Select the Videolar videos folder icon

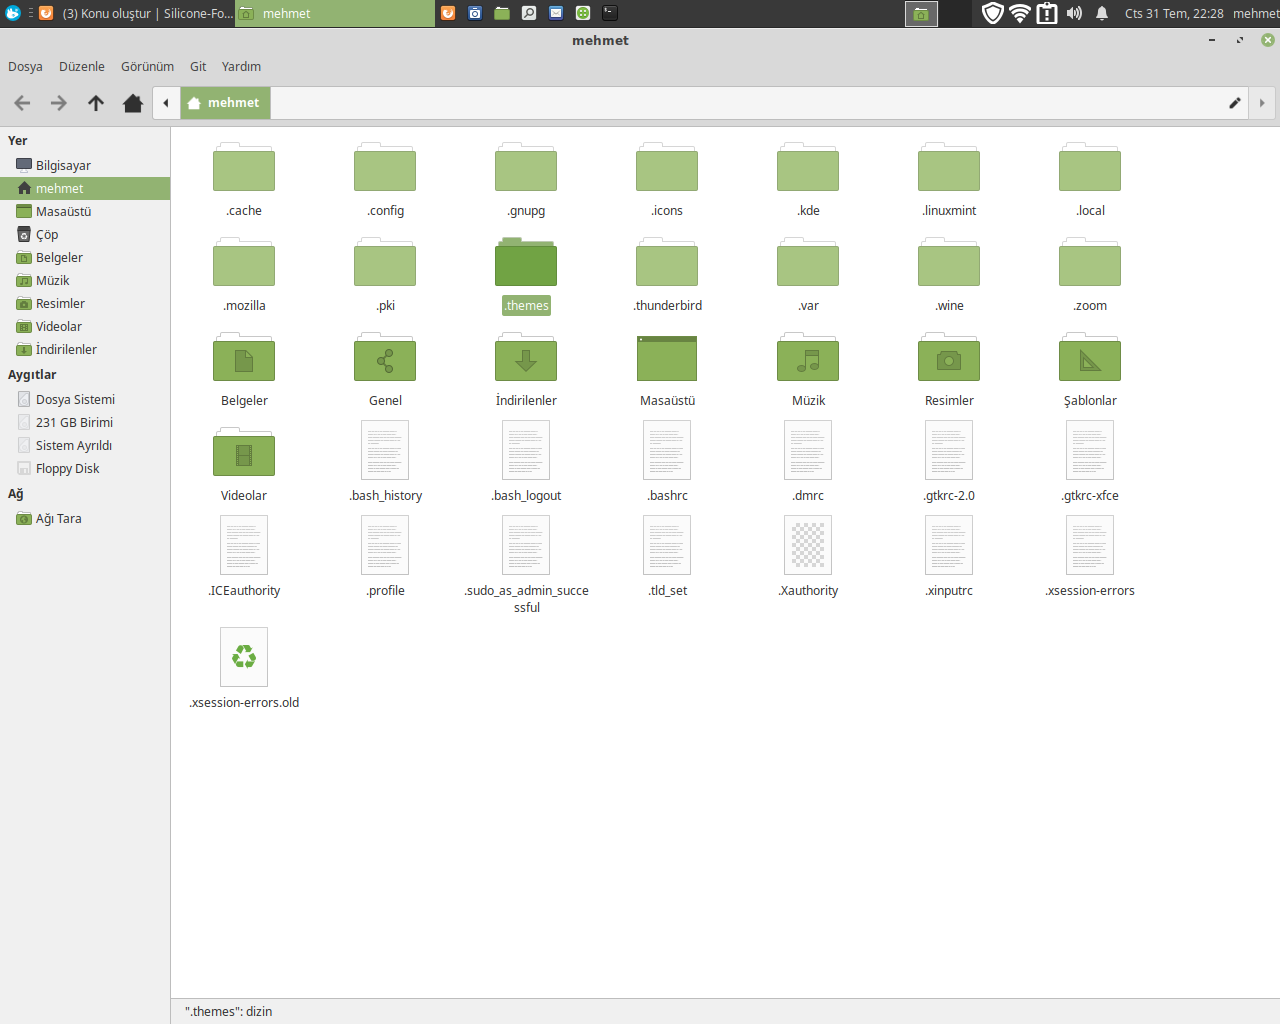pyautogui.click(x=244, y=452)
